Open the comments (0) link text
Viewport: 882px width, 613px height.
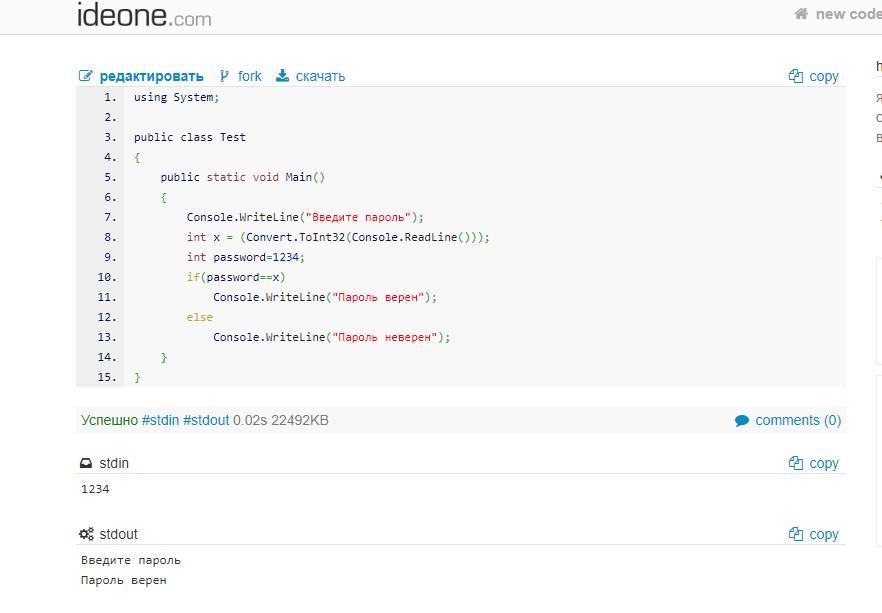[x=798, y=420]
